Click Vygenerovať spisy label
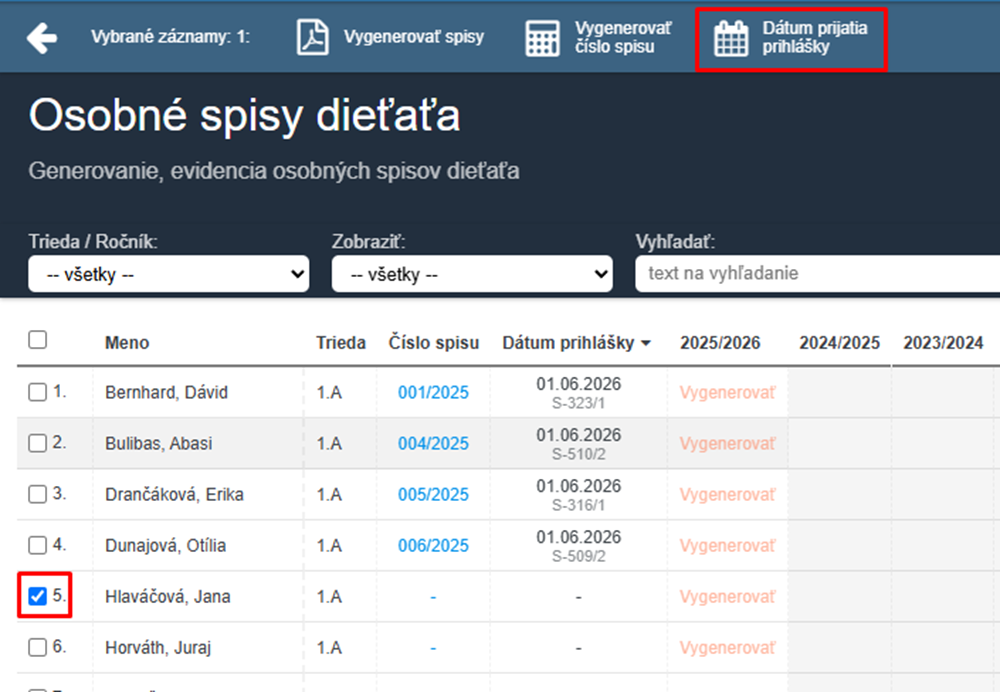The width and height of the screenshot is (1000, 692). pos(414,37)
